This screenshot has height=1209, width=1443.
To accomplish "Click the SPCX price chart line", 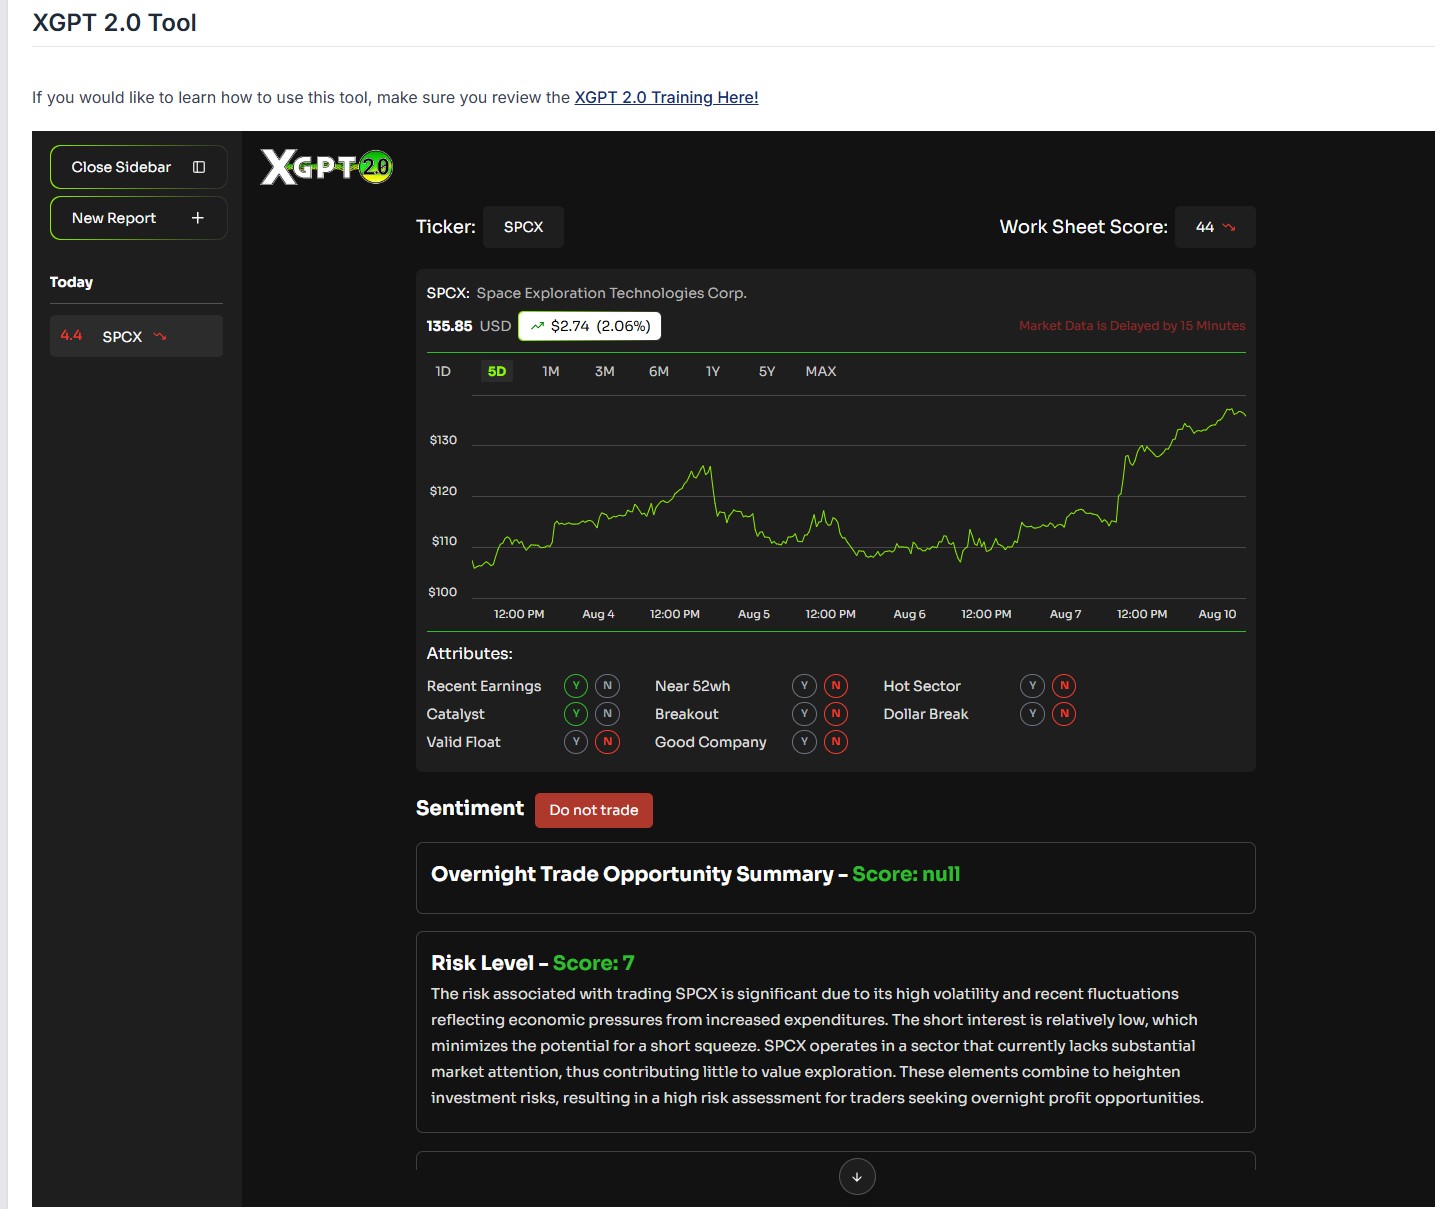I will coord(859,488).
